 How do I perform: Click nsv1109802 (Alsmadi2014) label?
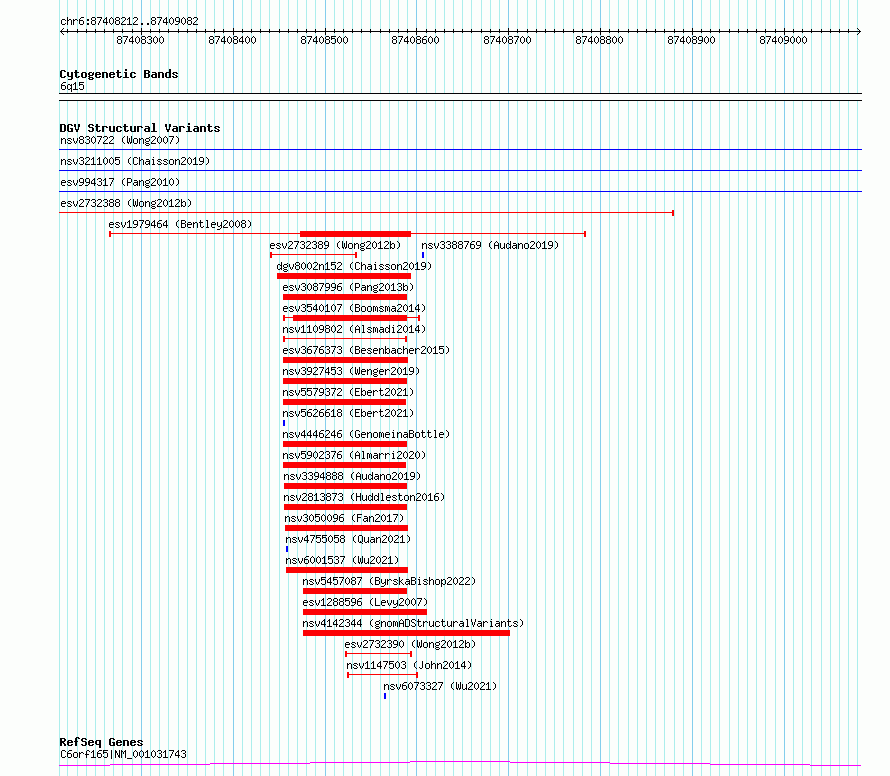[354, 329]
